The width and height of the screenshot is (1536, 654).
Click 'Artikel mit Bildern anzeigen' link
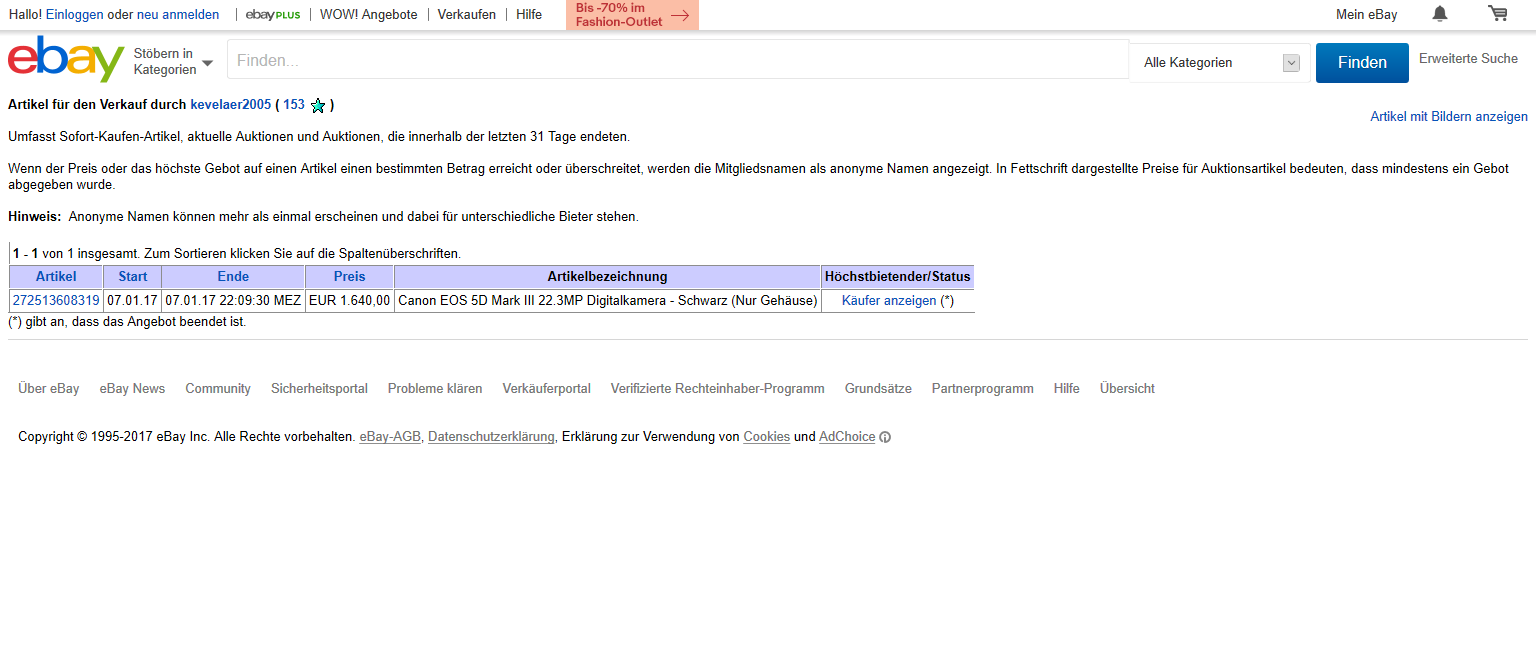coord(1449,117)
